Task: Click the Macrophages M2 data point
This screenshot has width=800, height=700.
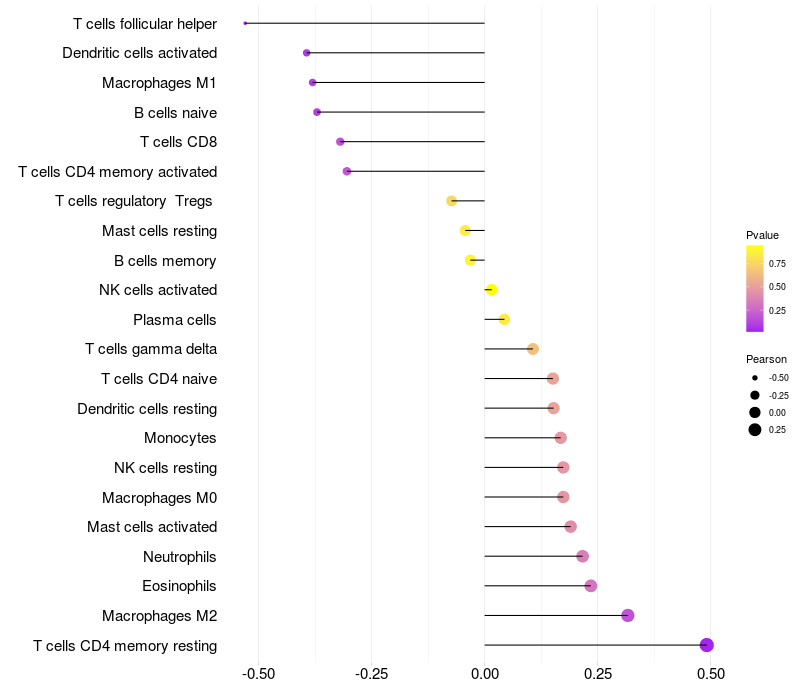Action: coord(628,615)
